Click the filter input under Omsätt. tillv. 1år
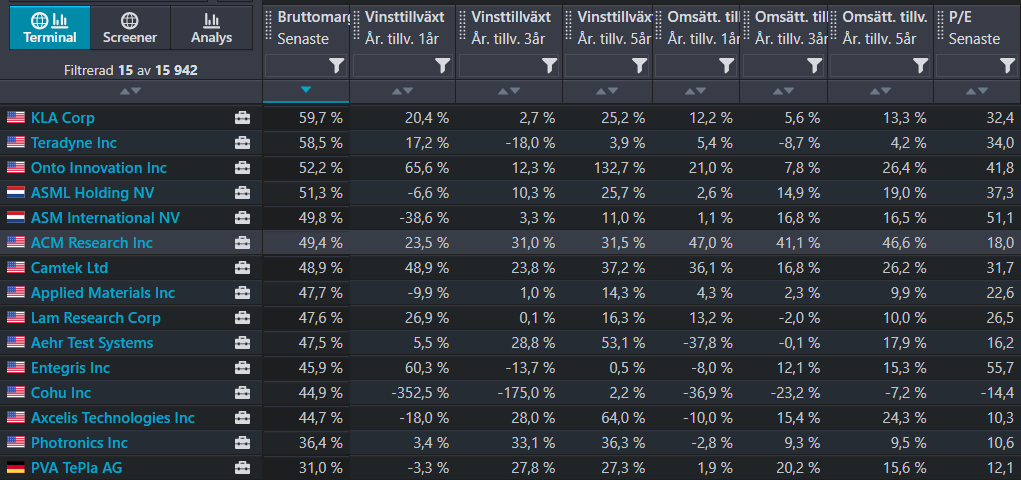 [x=695, y=65]
